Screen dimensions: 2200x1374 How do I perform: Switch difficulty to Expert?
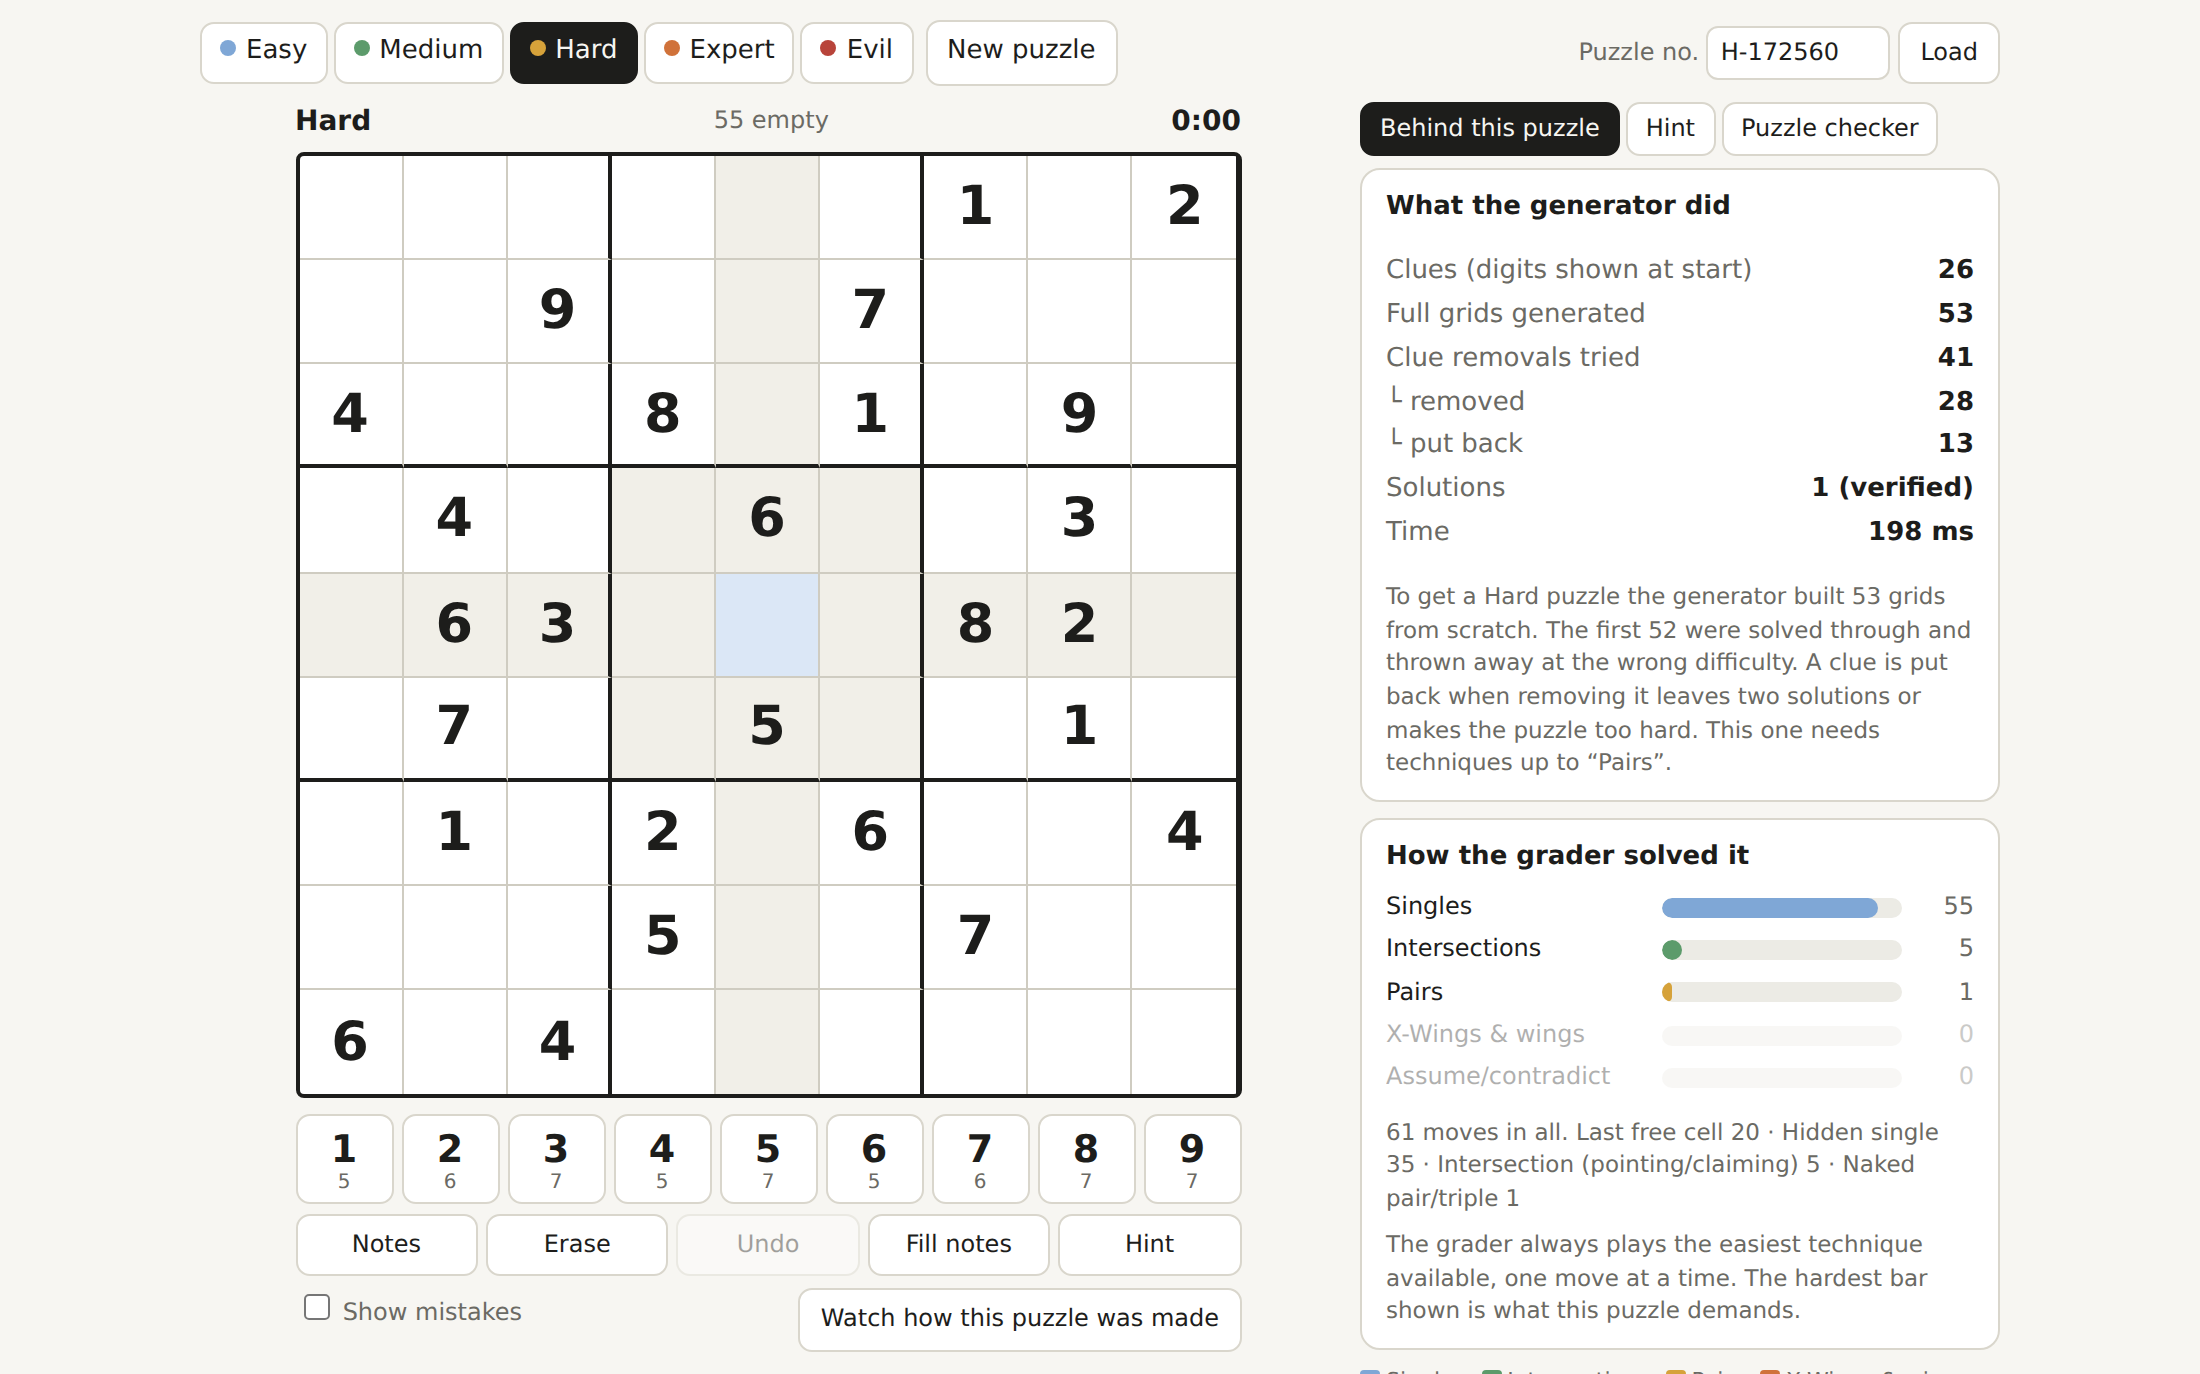pyautogui.click(x=719, y=51)
